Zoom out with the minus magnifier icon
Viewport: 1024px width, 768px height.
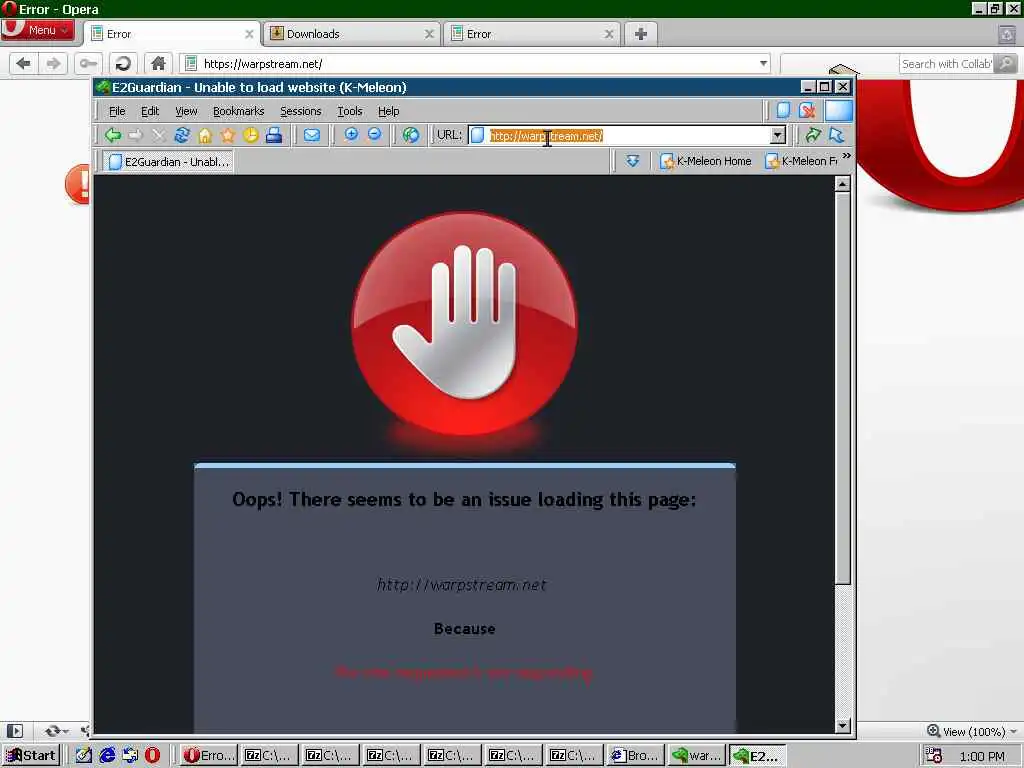tap(374, 135)
